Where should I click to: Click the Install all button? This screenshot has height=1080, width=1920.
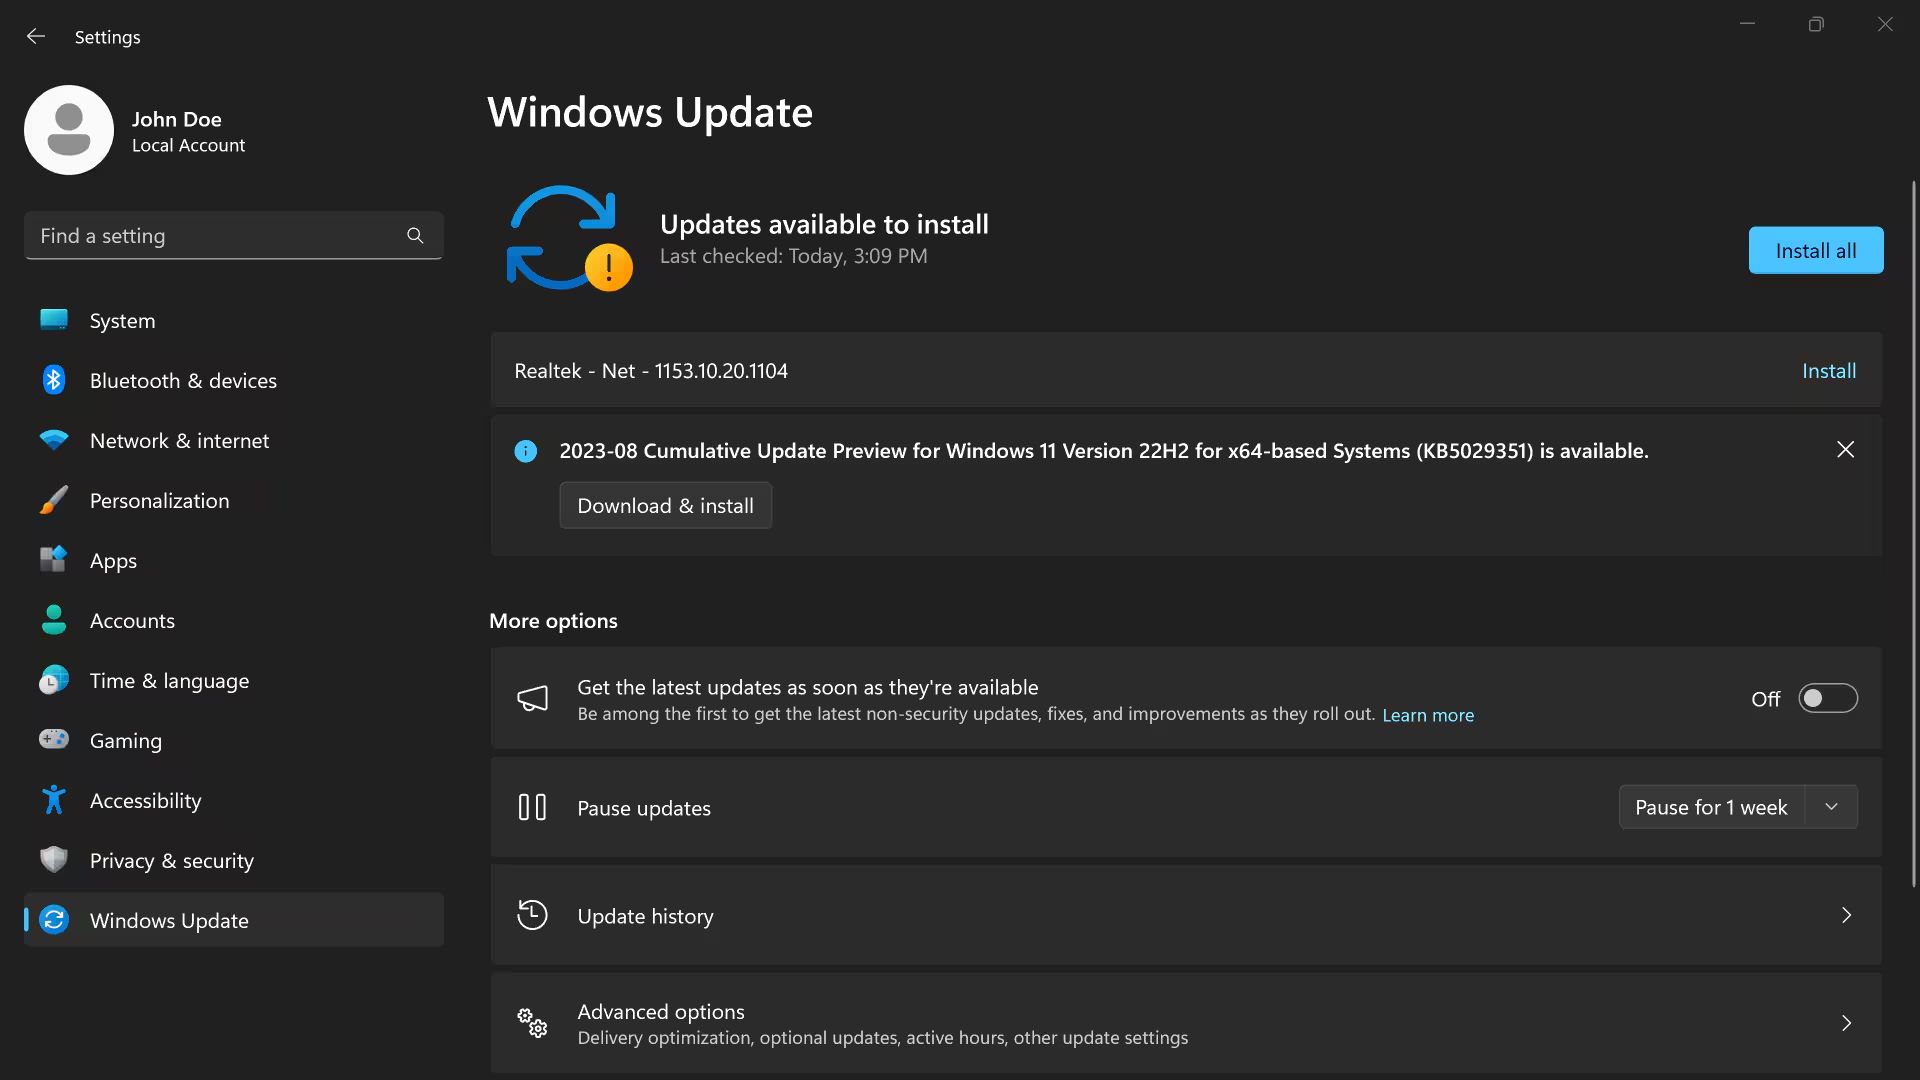click(x=1814, y=250)
